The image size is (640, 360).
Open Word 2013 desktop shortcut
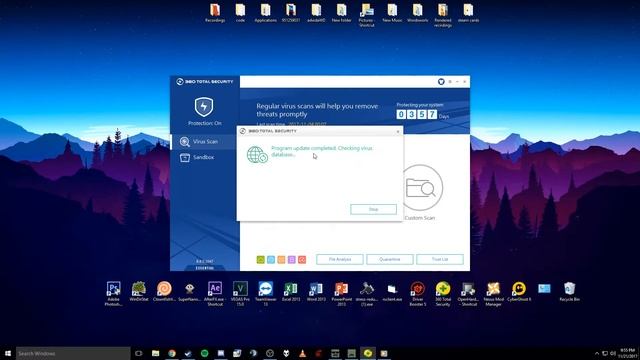coord(316,291)
